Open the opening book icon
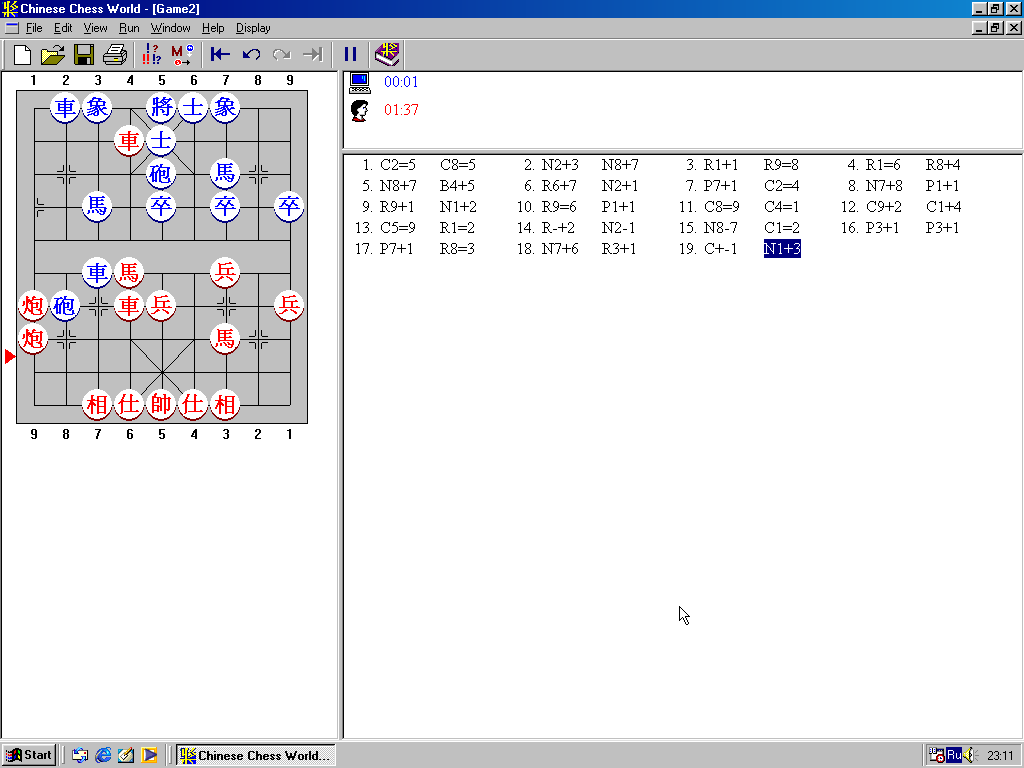This screenshot has width=1024, height=768. [387, 55]
